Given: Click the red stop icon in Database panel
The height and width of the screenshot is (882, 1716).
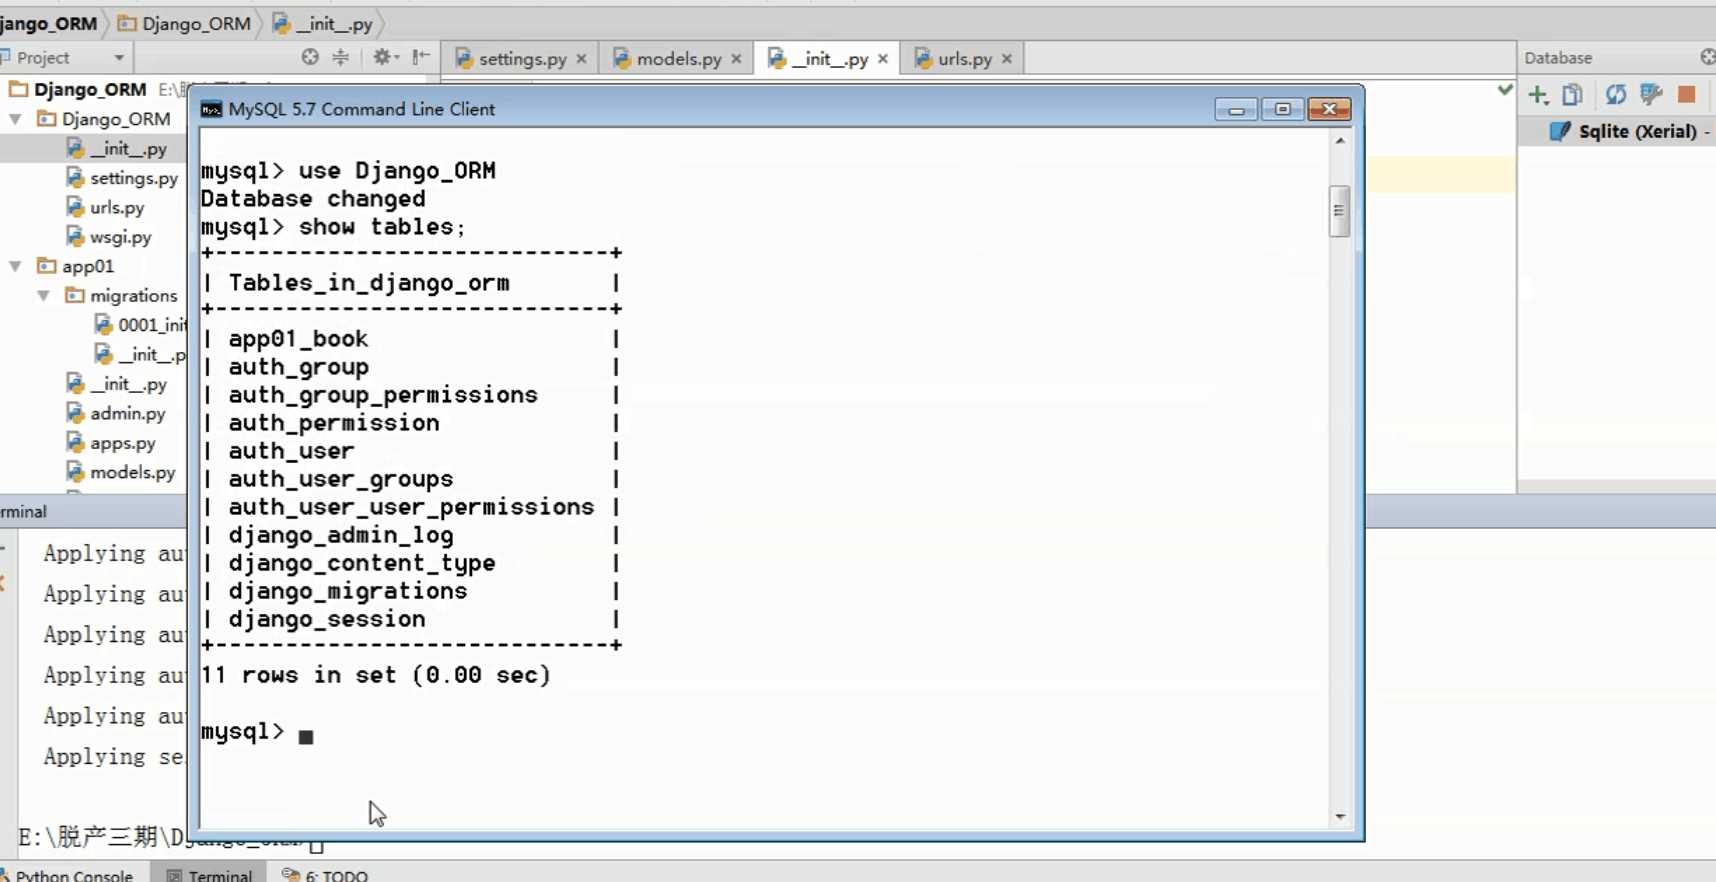Looking at the screenshot, I should pos(1687,95).
